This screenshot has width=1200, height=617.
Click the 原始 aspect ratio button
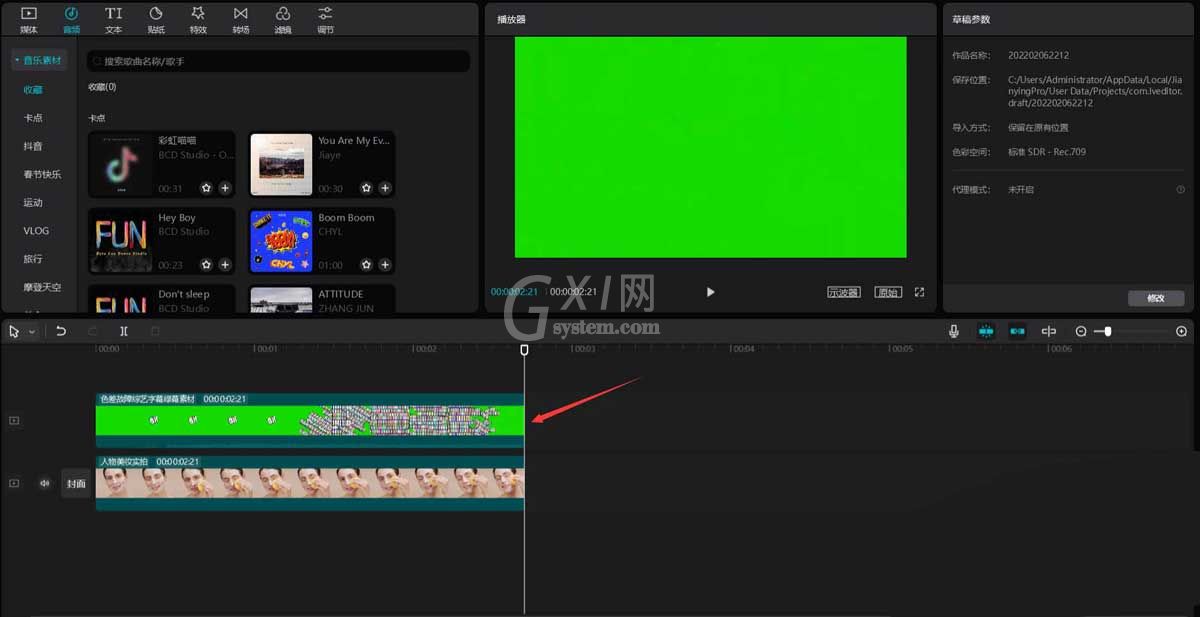(887, 292)
